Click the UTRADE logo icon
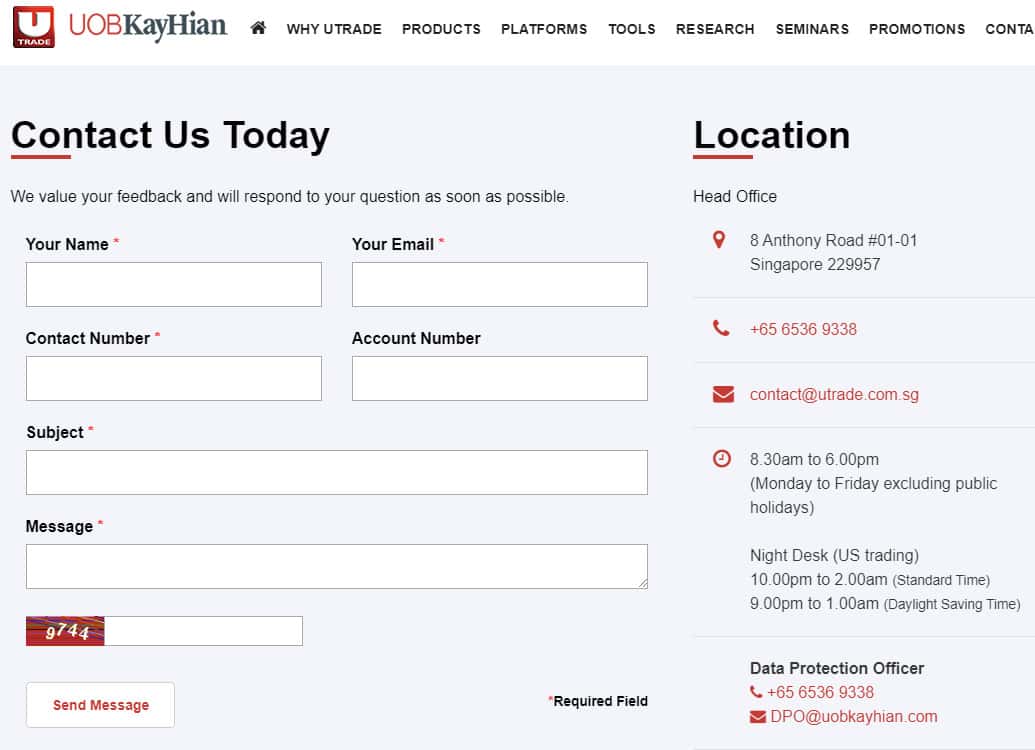The width and height of the screenshot is (1035, 750). pyautogui.click(x=34, y=28)
